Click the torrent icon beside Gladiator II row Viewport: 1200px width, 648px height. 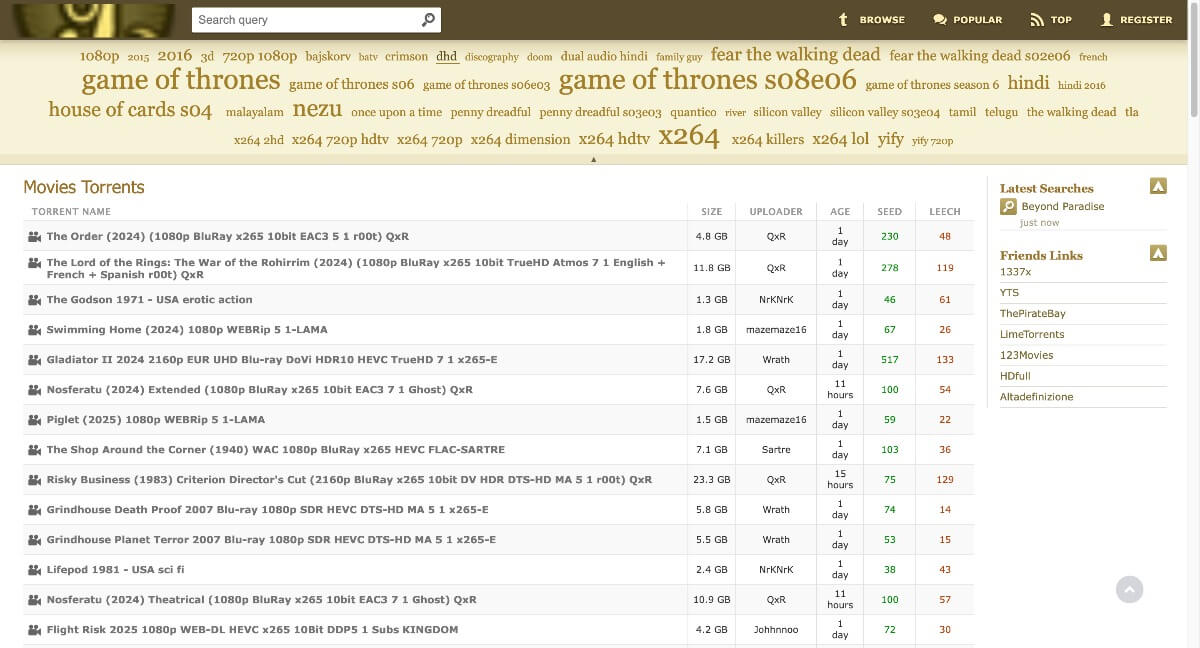pos(33,359)
